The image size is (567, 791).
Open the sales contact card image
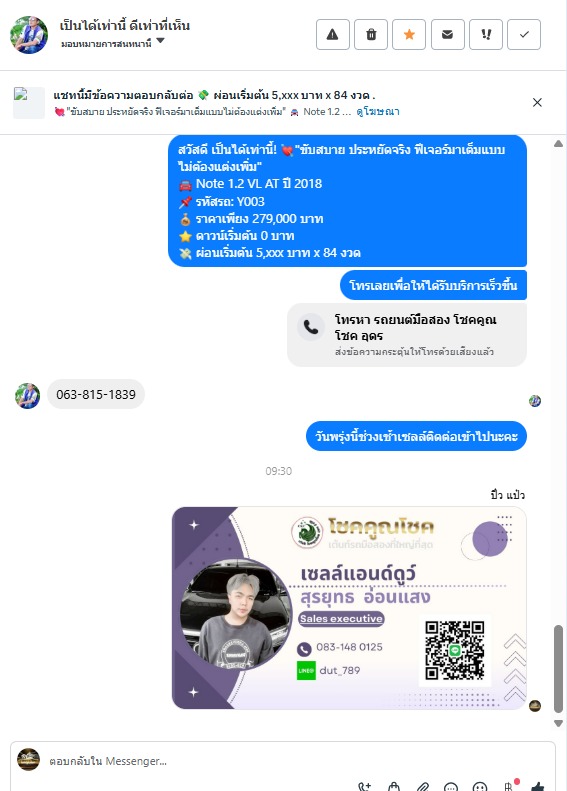click(x=349, y=608)
